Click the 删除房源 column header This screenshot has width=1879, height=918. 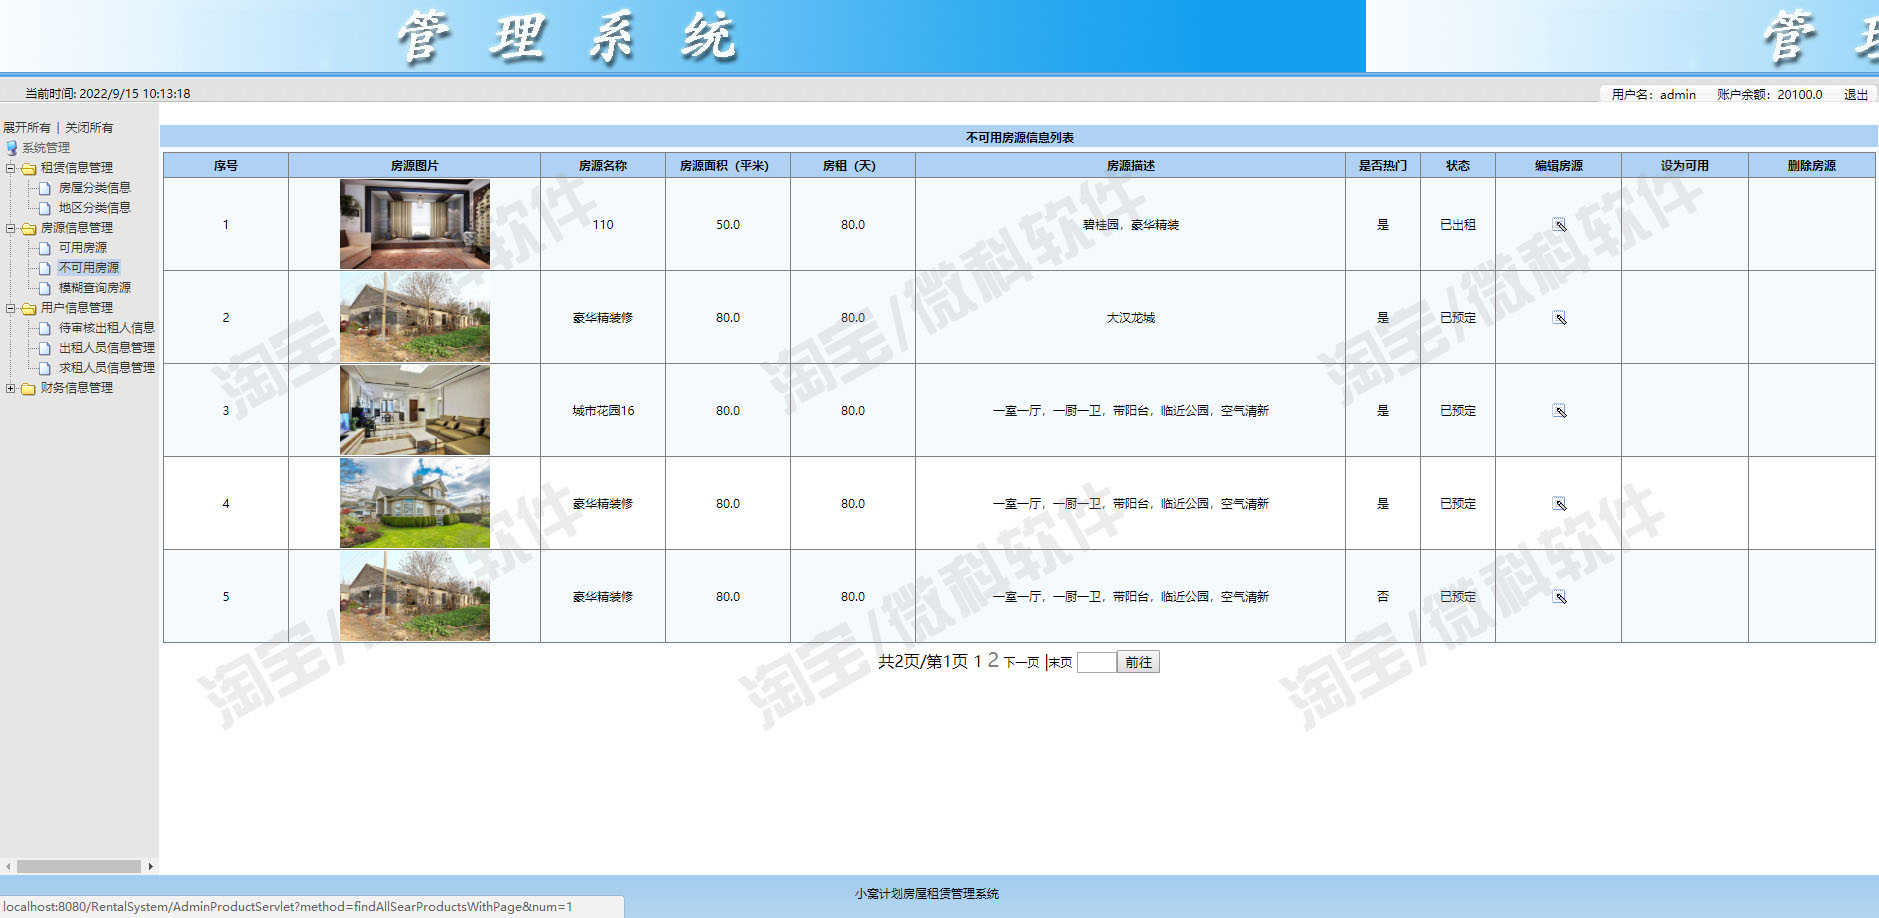[1812, 166]
